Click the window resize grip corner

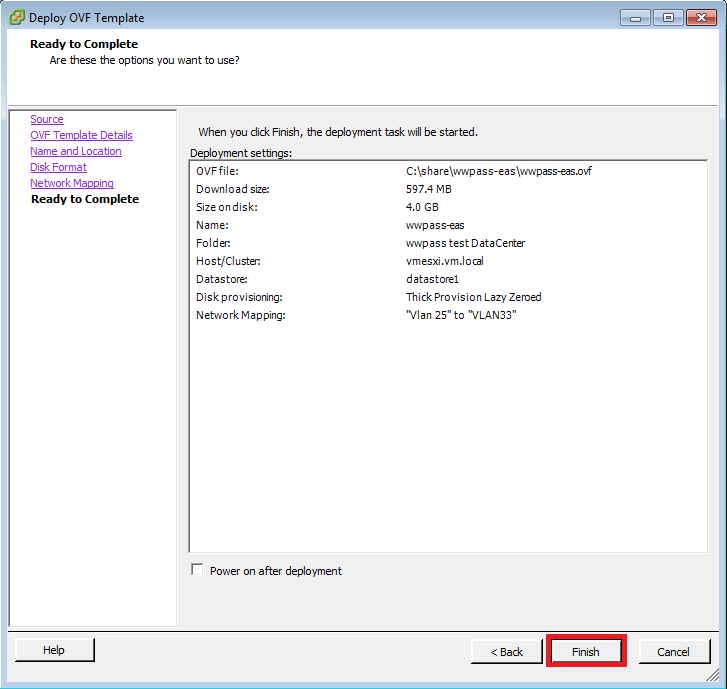pos(712,675)
